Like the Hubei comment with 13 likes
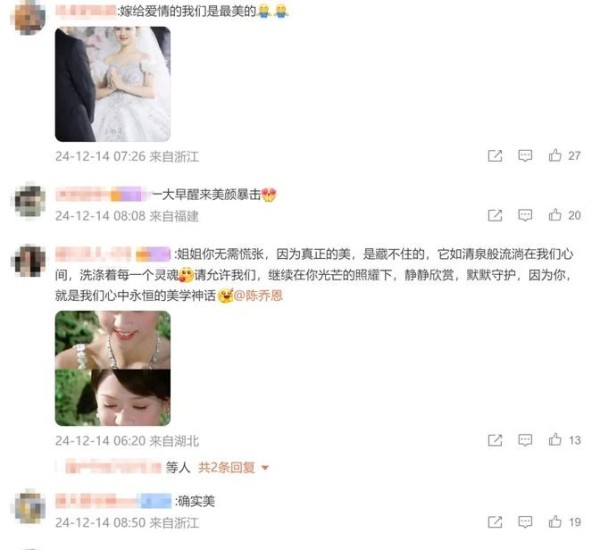The height and width of the screenshot is (550, 600). 555,440
